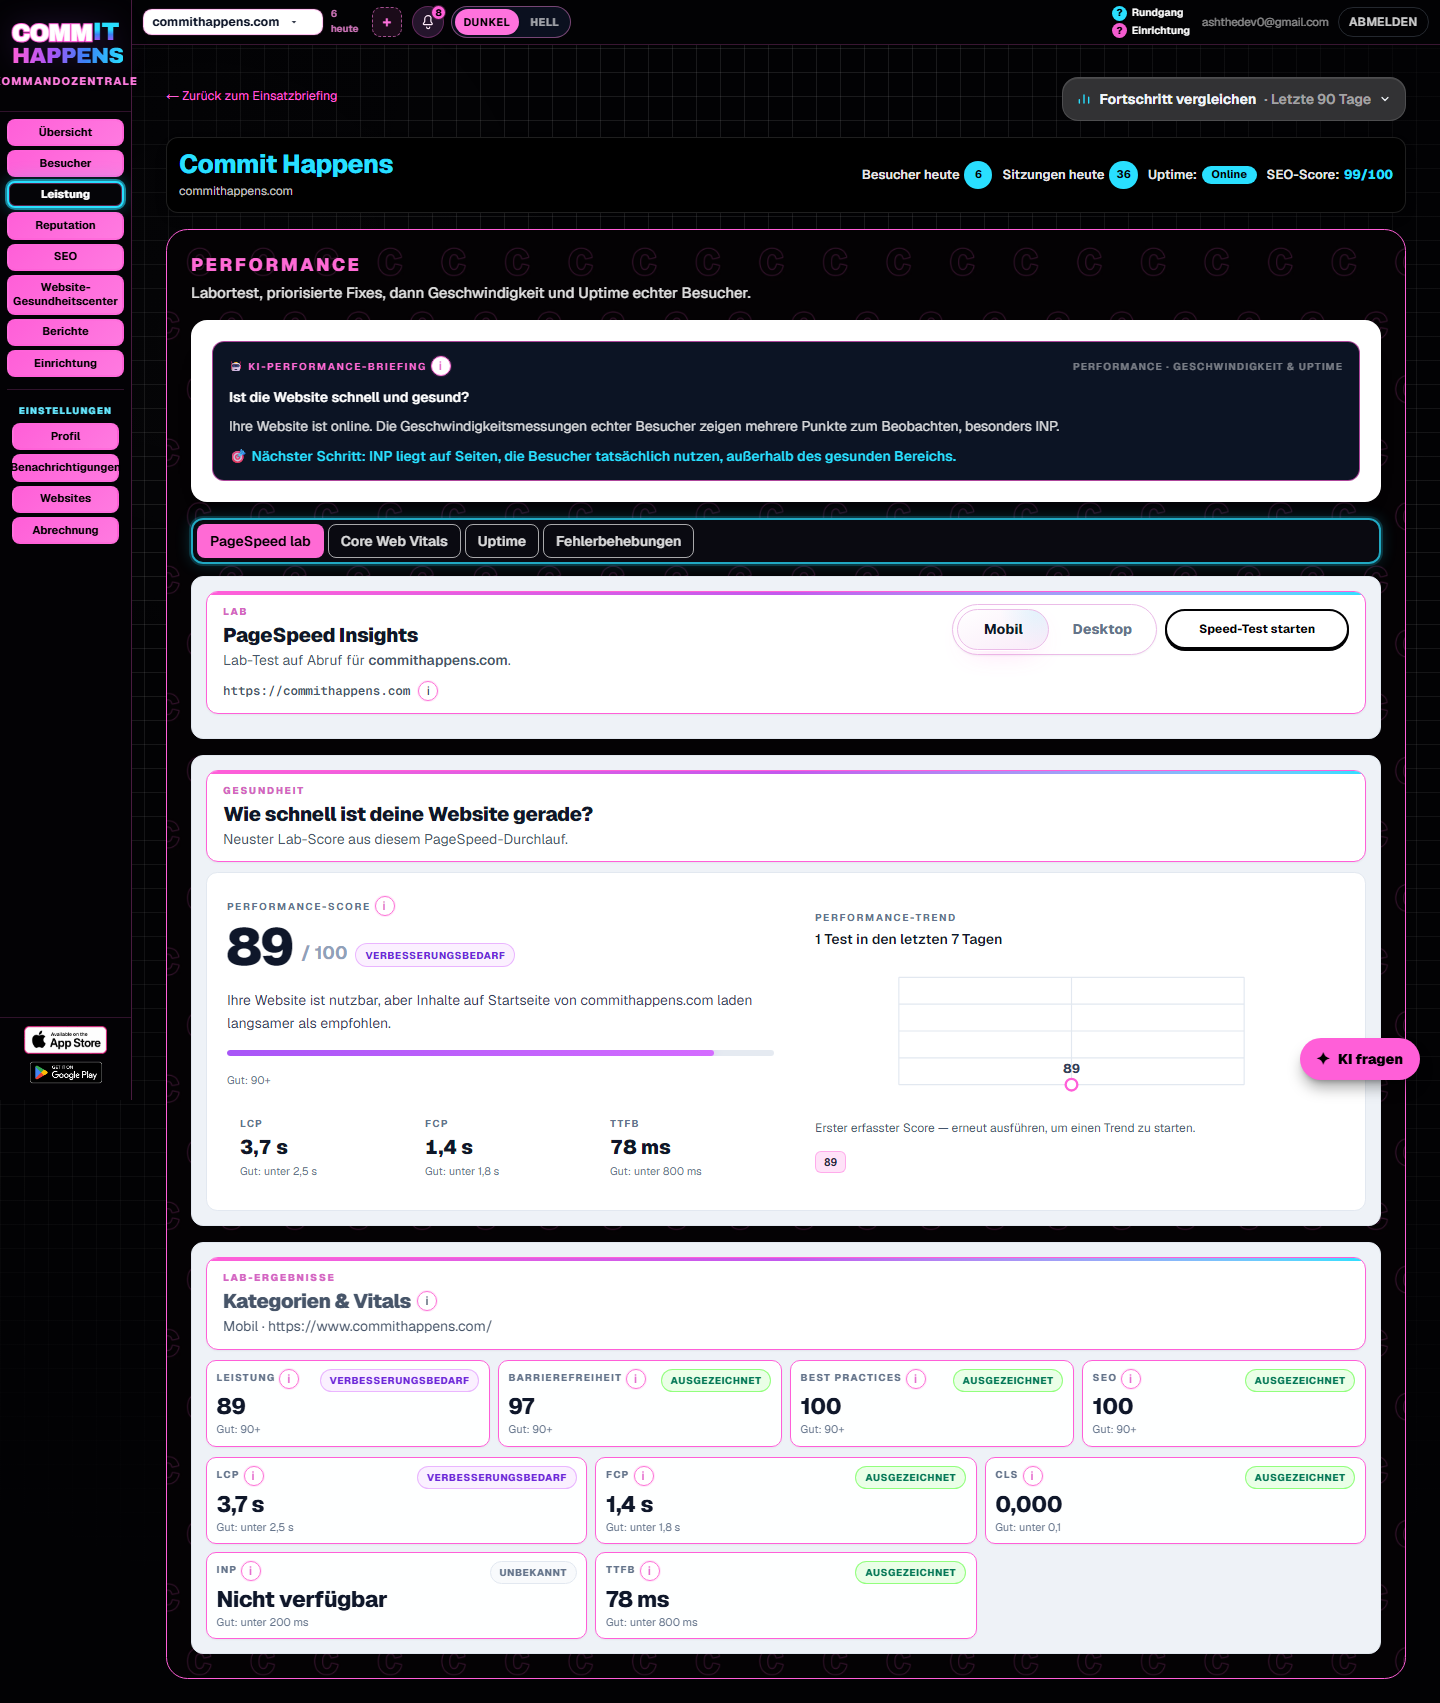Open the LCP card info icon

click(254, 1476)
